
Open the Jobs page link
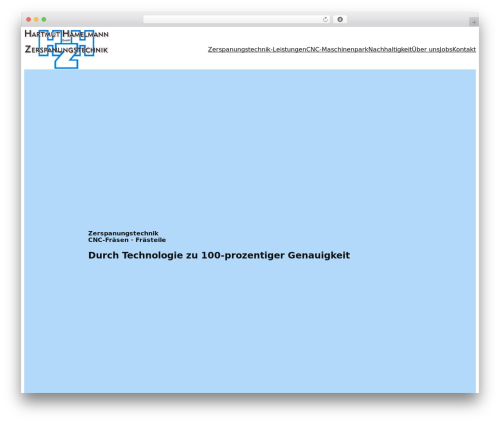446,49
